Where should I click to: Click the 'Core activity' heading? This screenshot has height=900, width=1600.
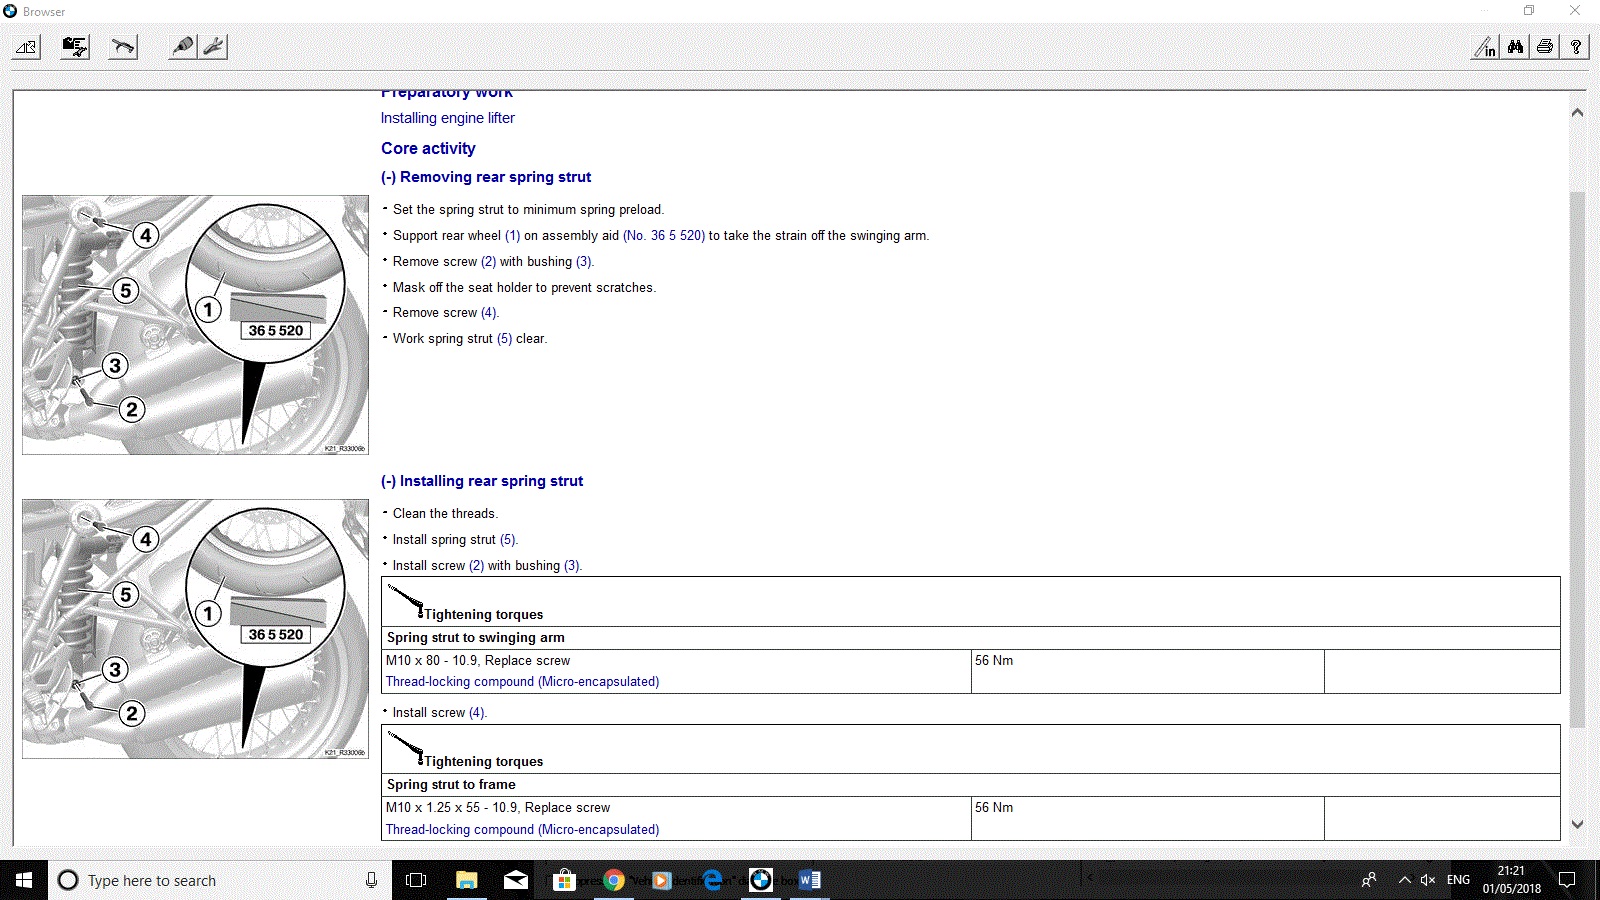click(x=428, y=148)
